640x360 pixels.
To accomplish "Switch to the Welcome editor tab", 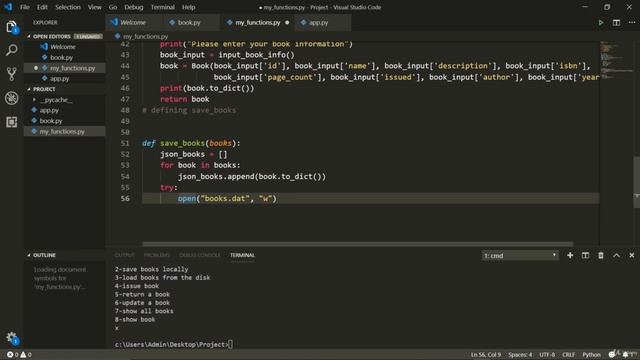I will [134, 22].
